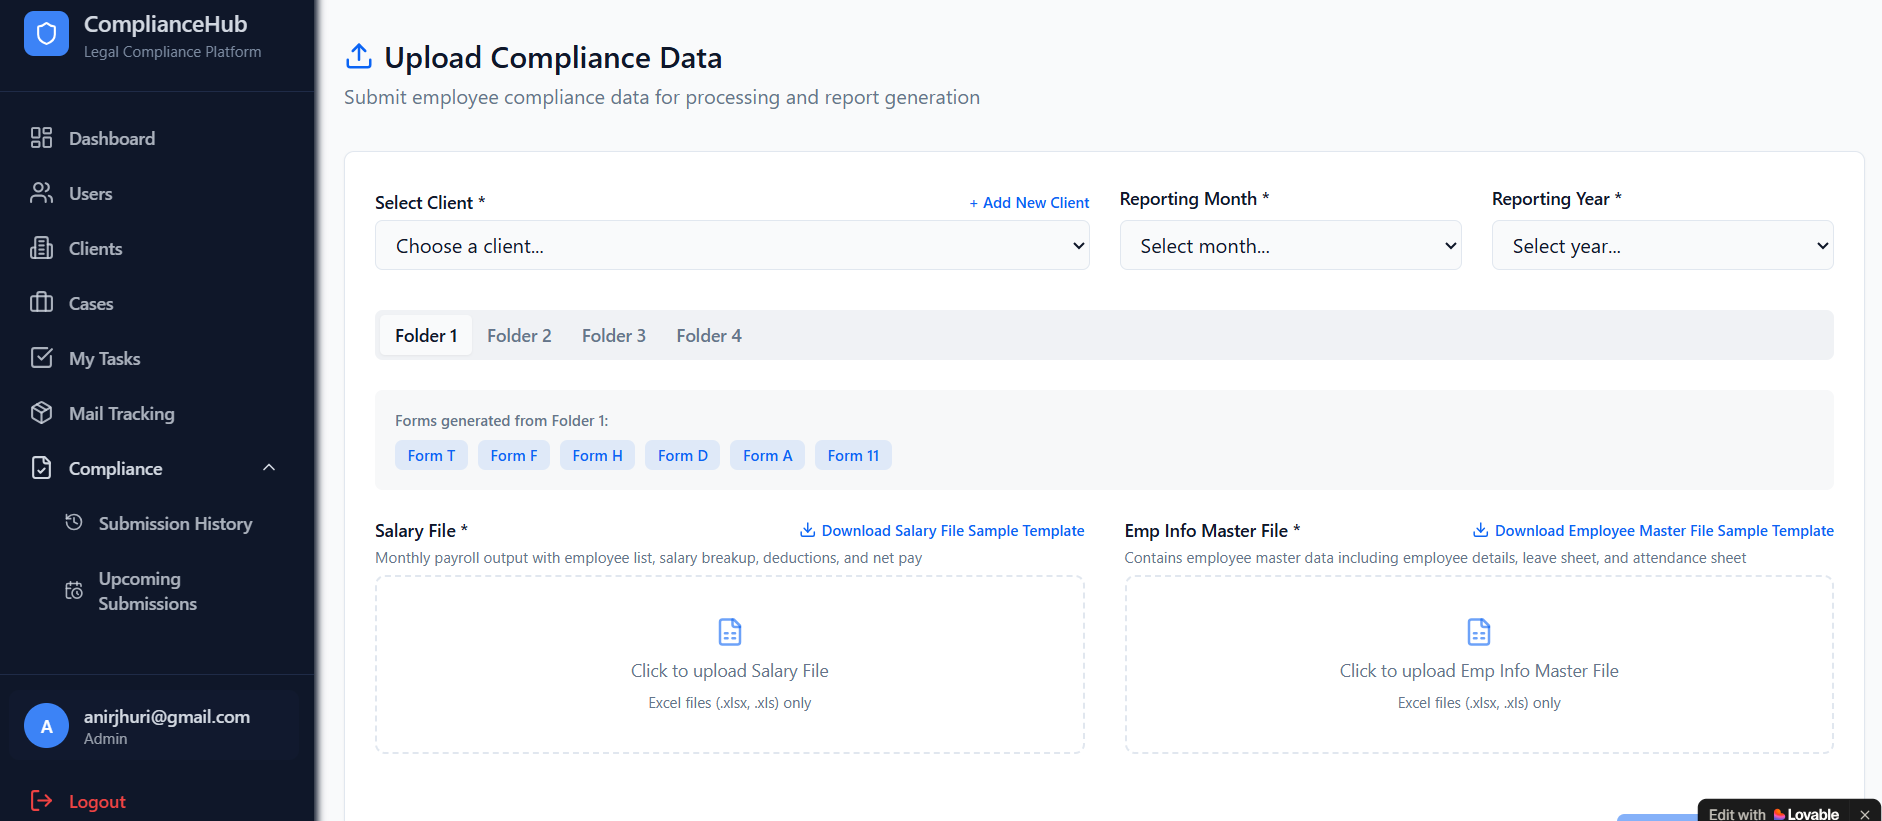Download Employee Master File Sample Template
Screen dimensions: 1882x821
(1653, 530)
